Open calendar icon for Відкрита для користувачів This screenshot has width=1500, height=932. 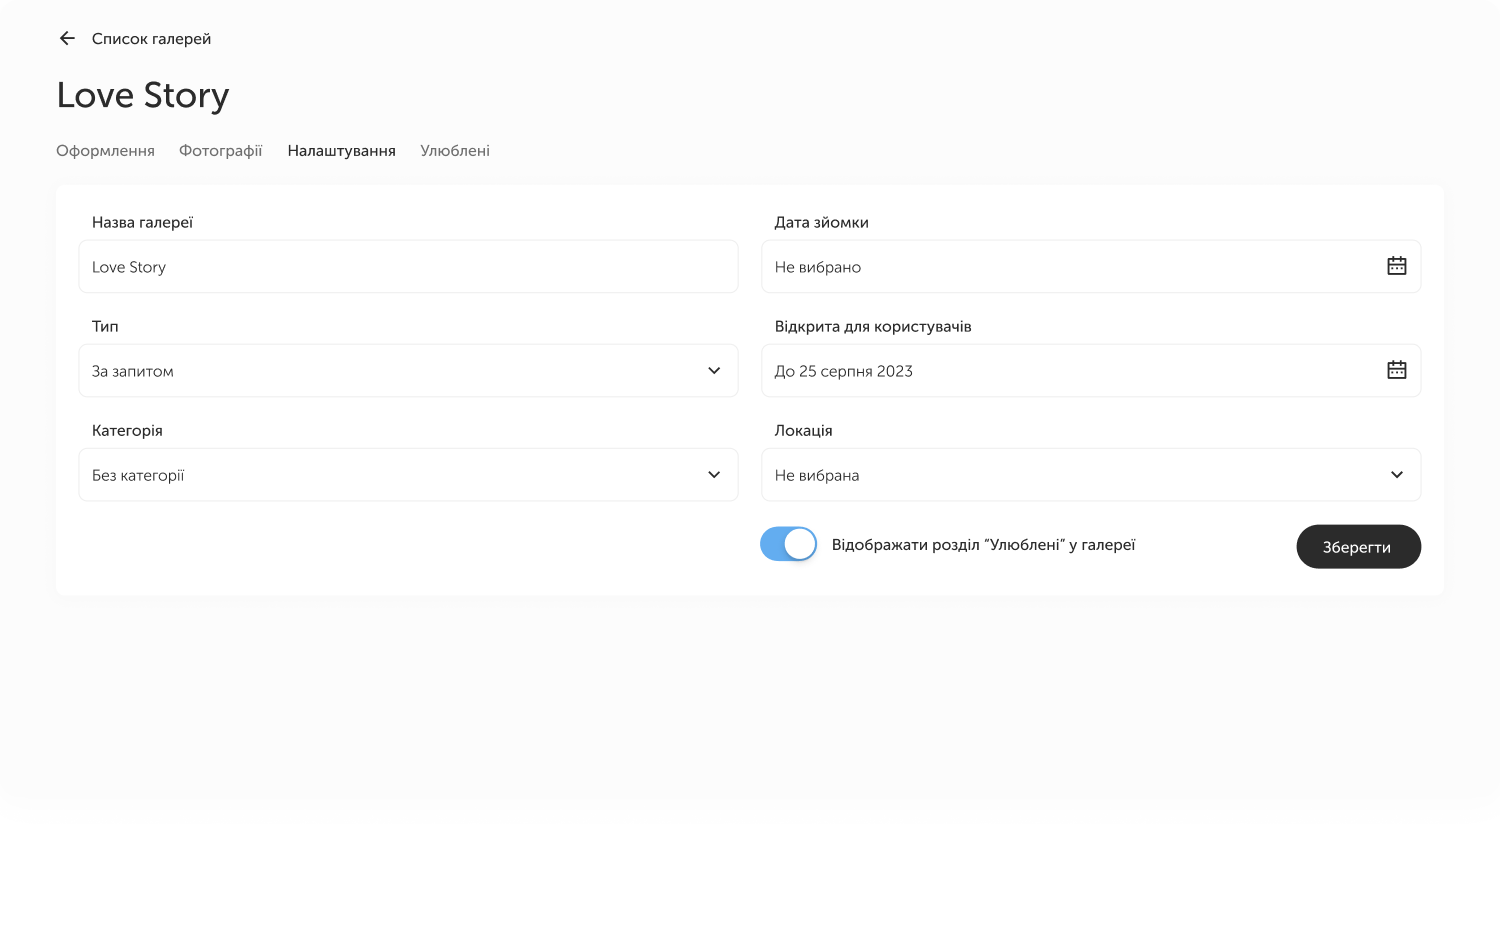pyautogui.click(x=1396, y=370)
